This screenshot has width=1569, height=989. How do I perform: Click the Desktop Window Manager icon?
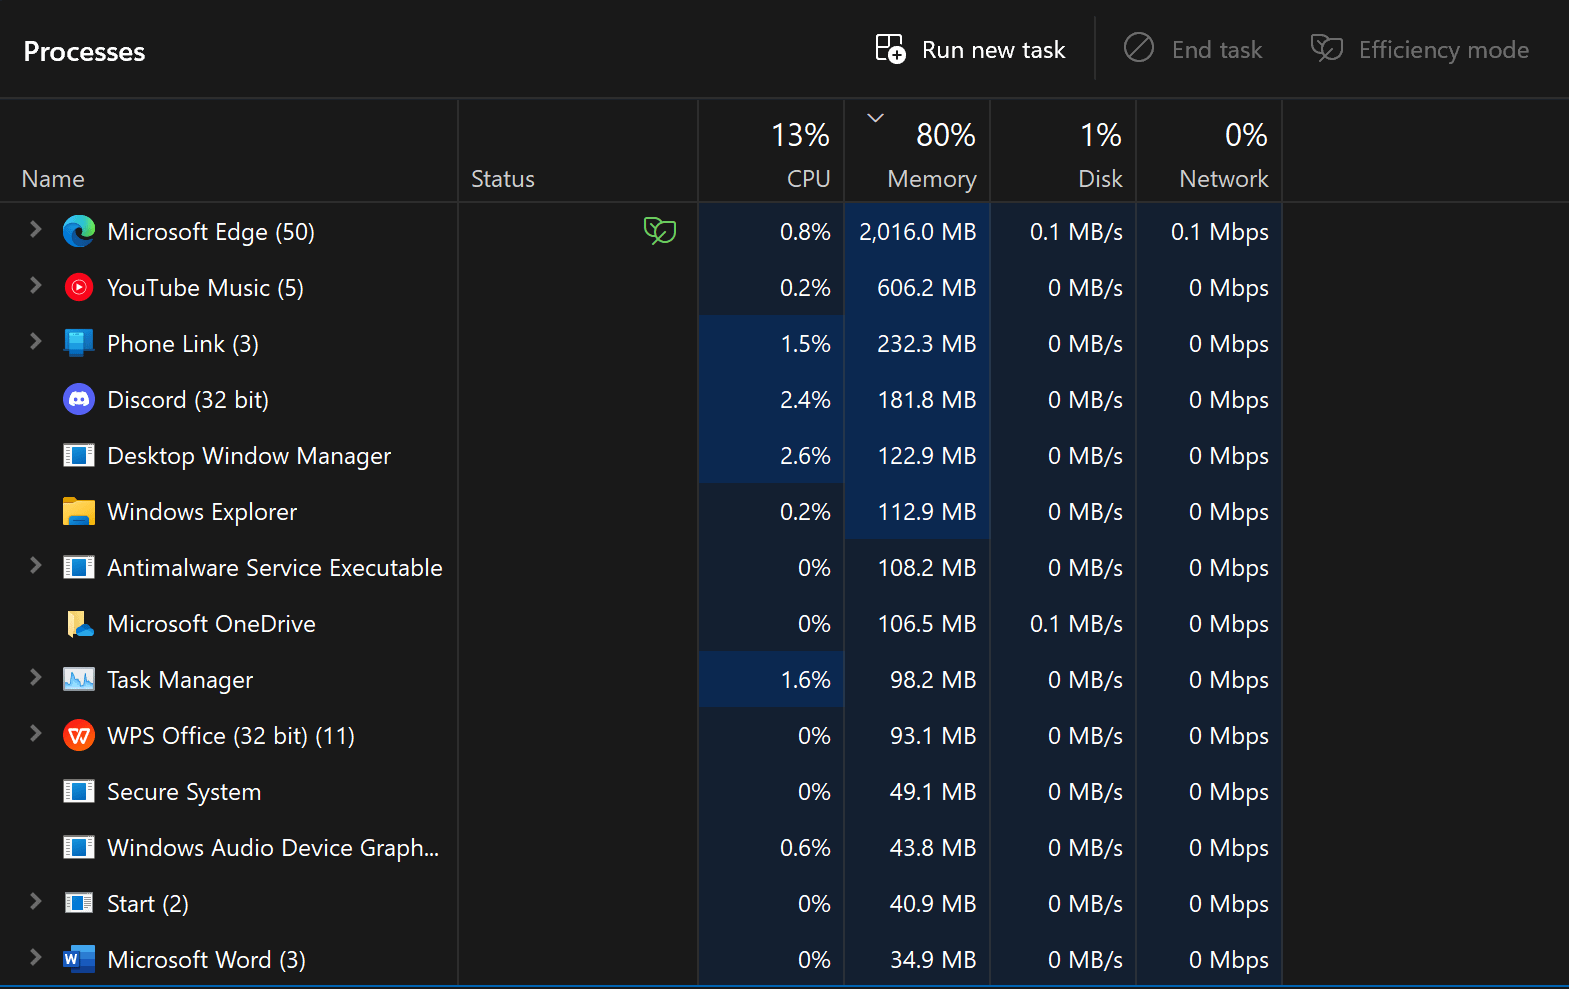(79, 456)
